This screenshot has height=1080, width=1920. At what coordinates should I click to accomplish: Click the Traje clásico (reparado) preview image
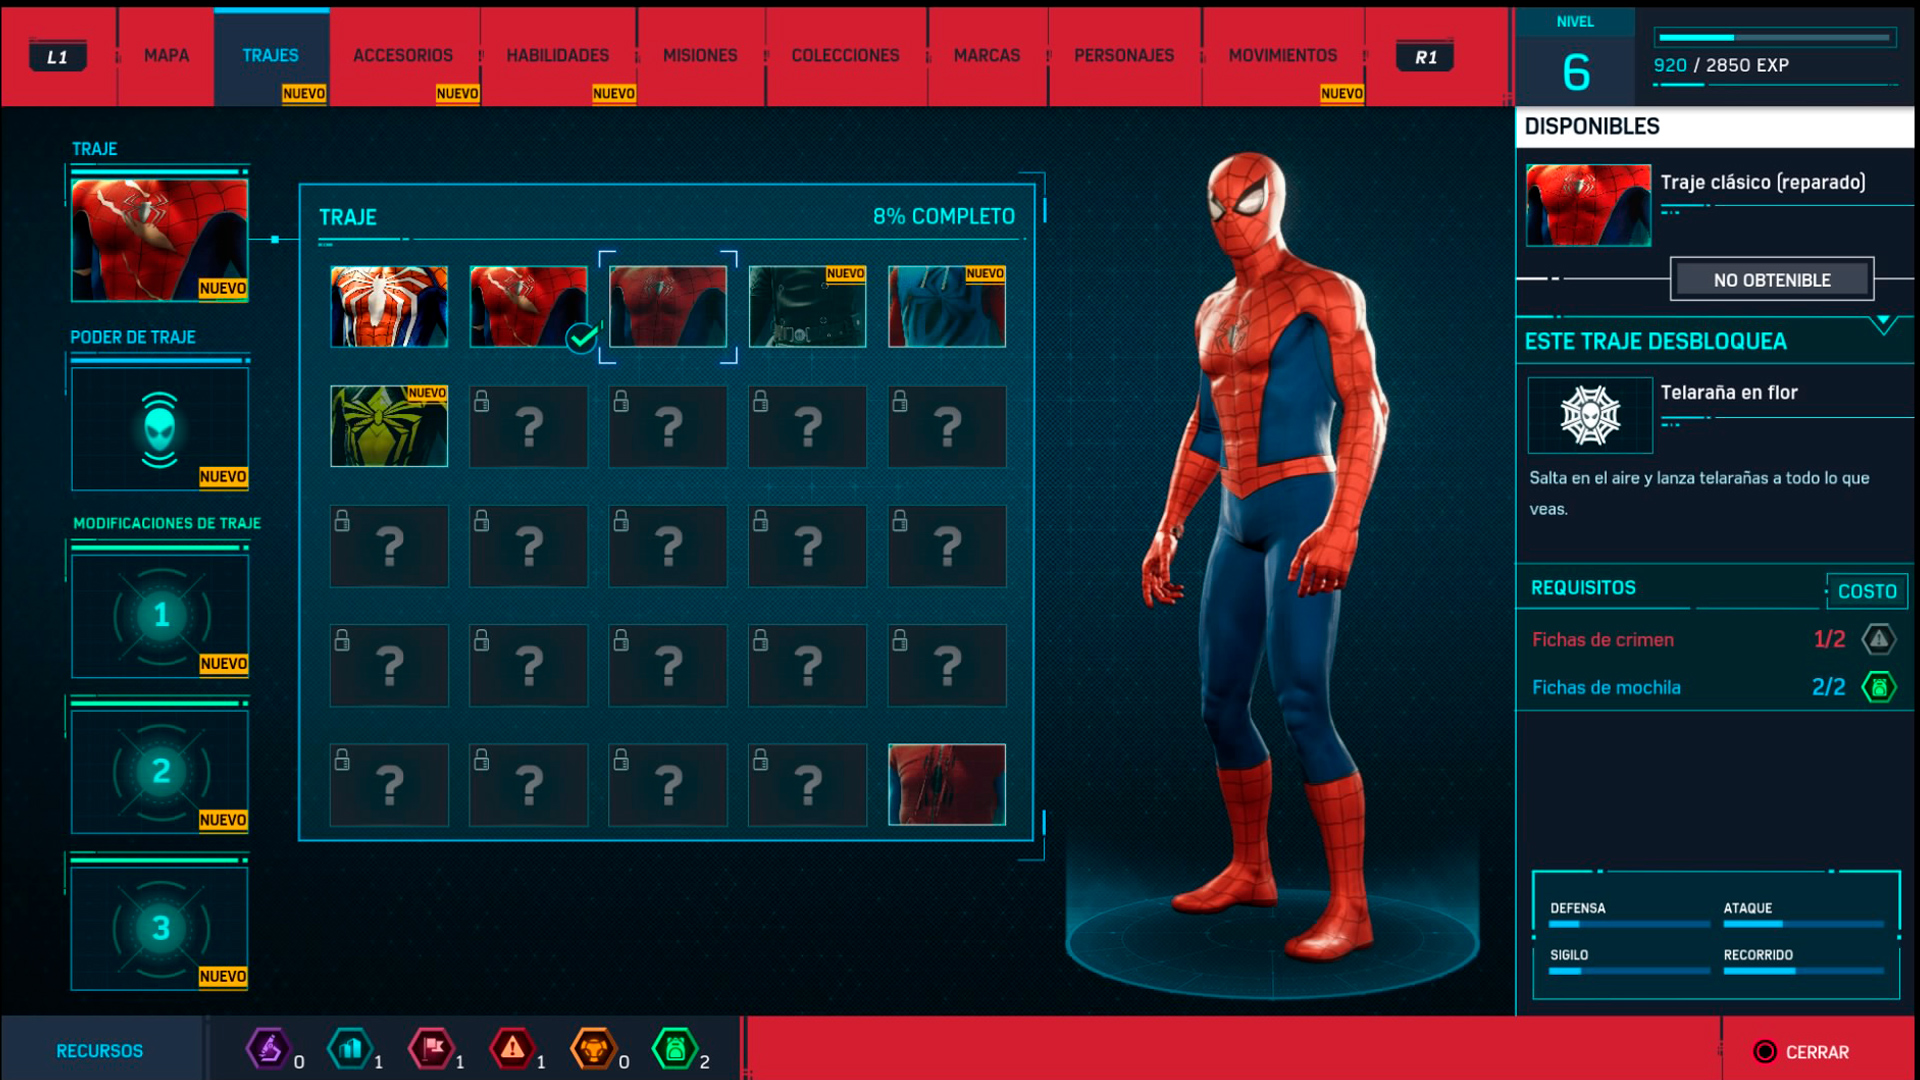coord(1588,205)
